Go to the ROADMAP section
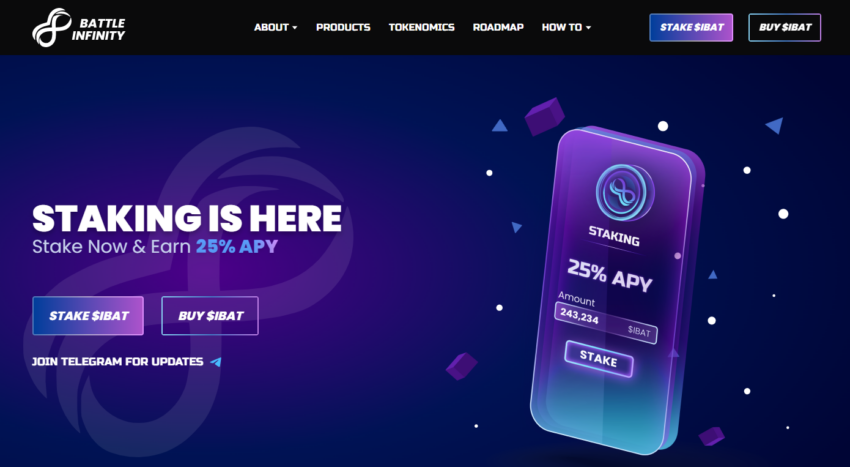The width and height of the screenshot is (850, 467). (498, 27)
